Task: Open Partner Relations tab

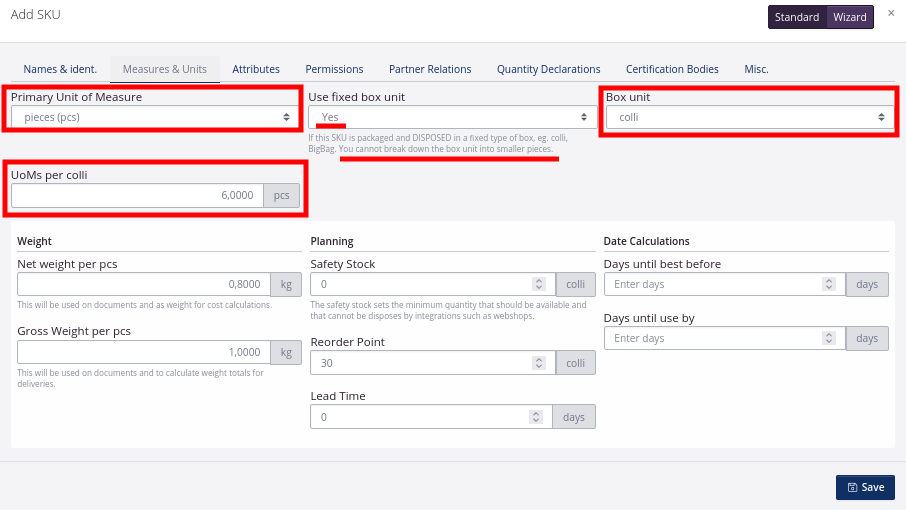Action: (430, 69)
